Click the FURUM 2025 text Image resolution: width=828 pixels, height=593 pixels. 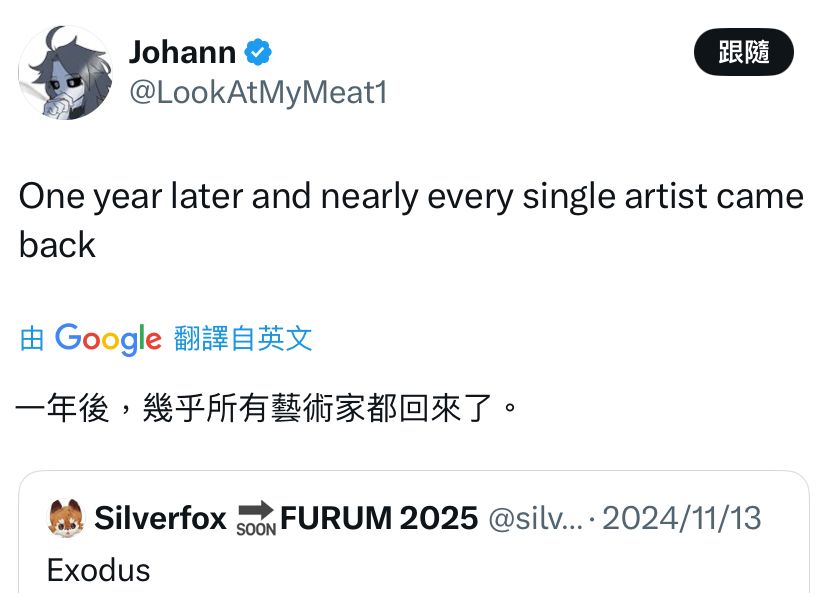379,518
